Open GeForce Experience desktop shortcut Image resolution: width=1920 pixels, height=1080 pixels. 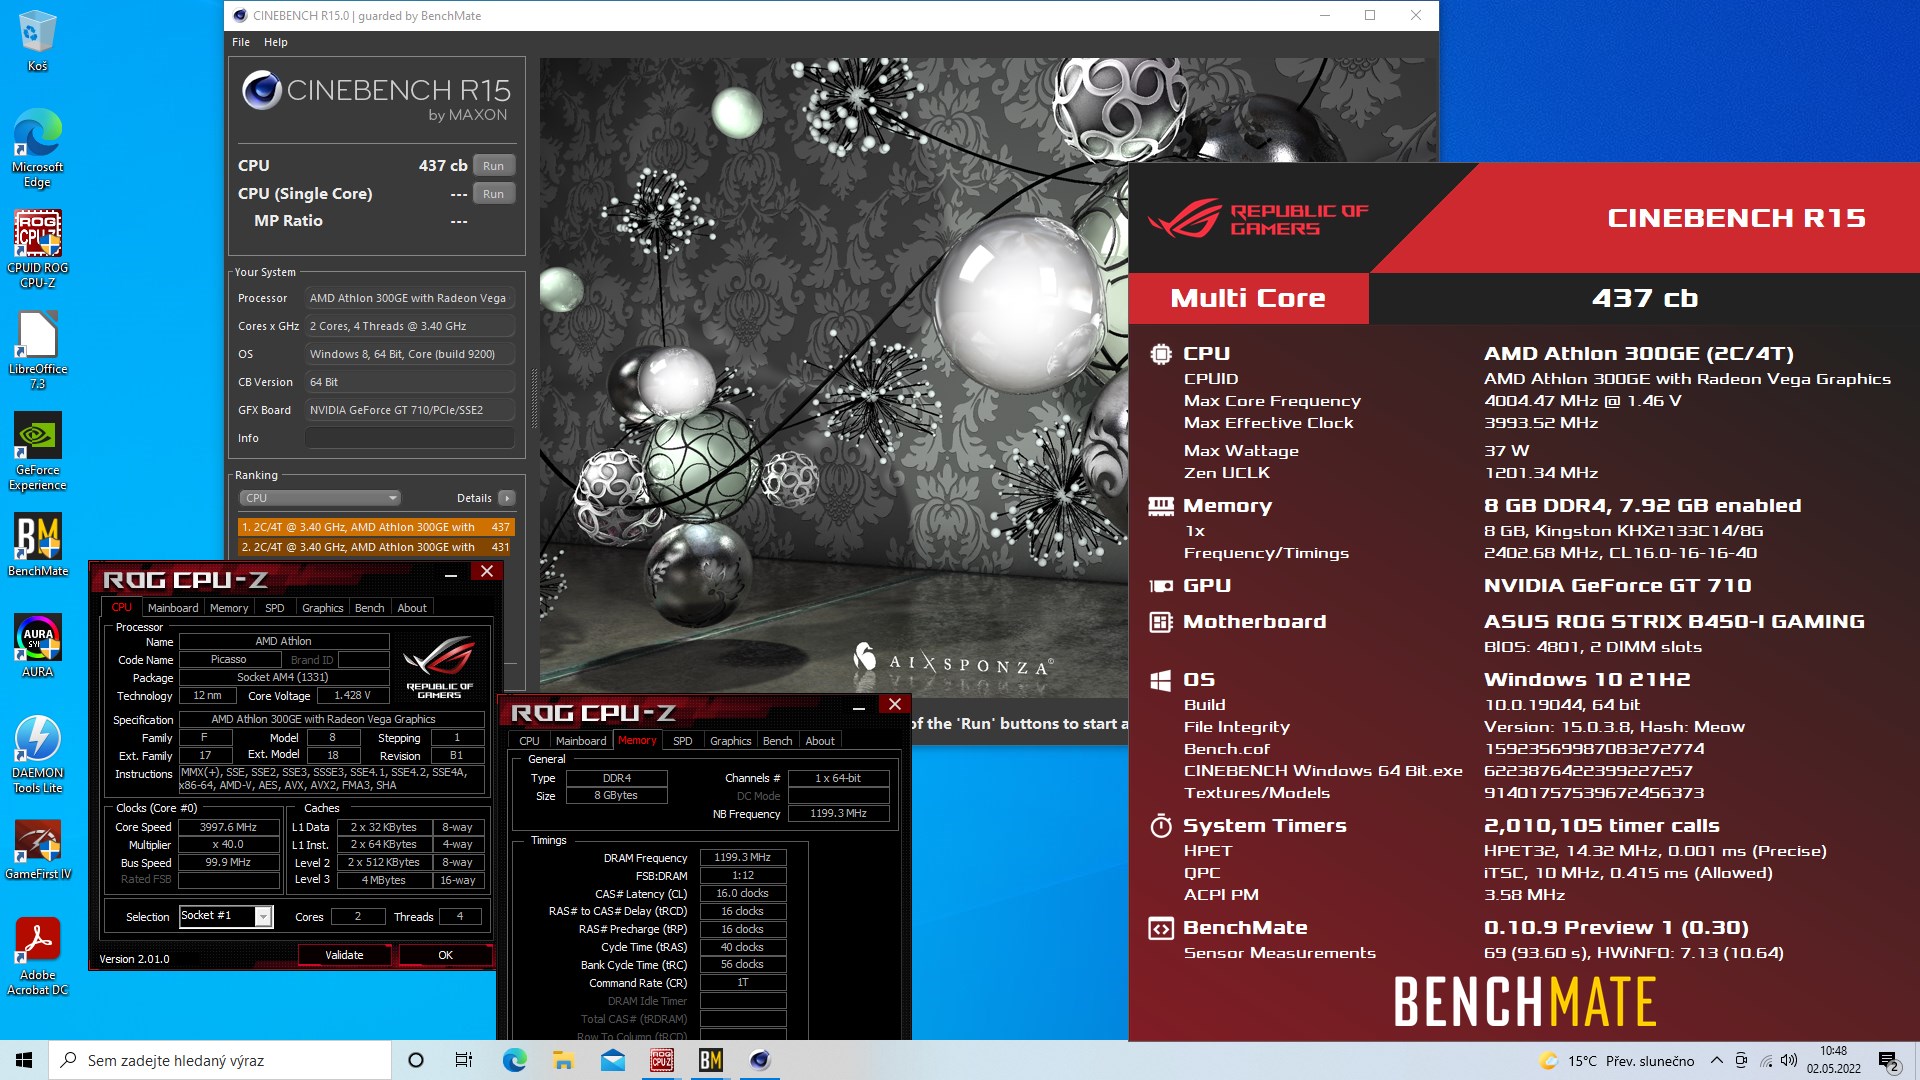[37, 451]
